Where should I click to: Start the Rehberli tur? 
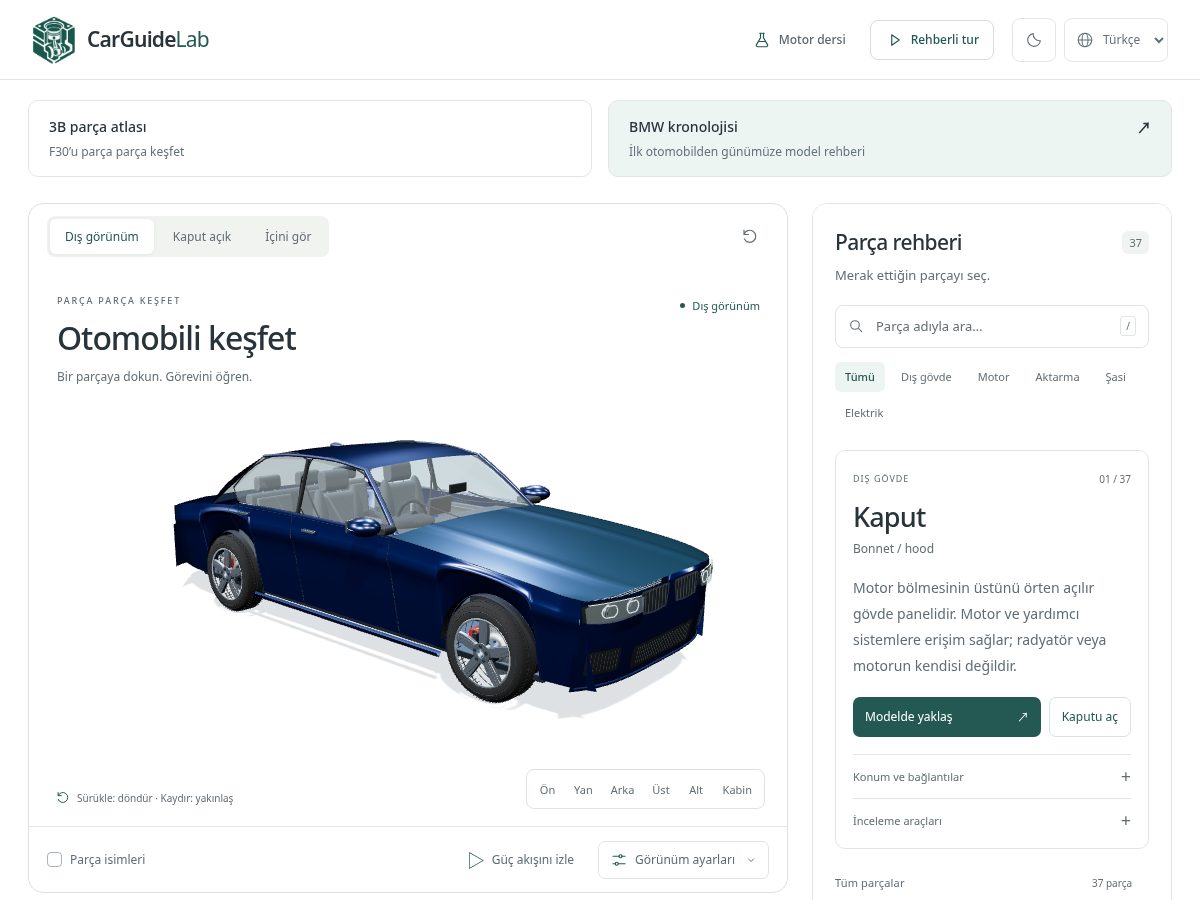tap(932, 40)
